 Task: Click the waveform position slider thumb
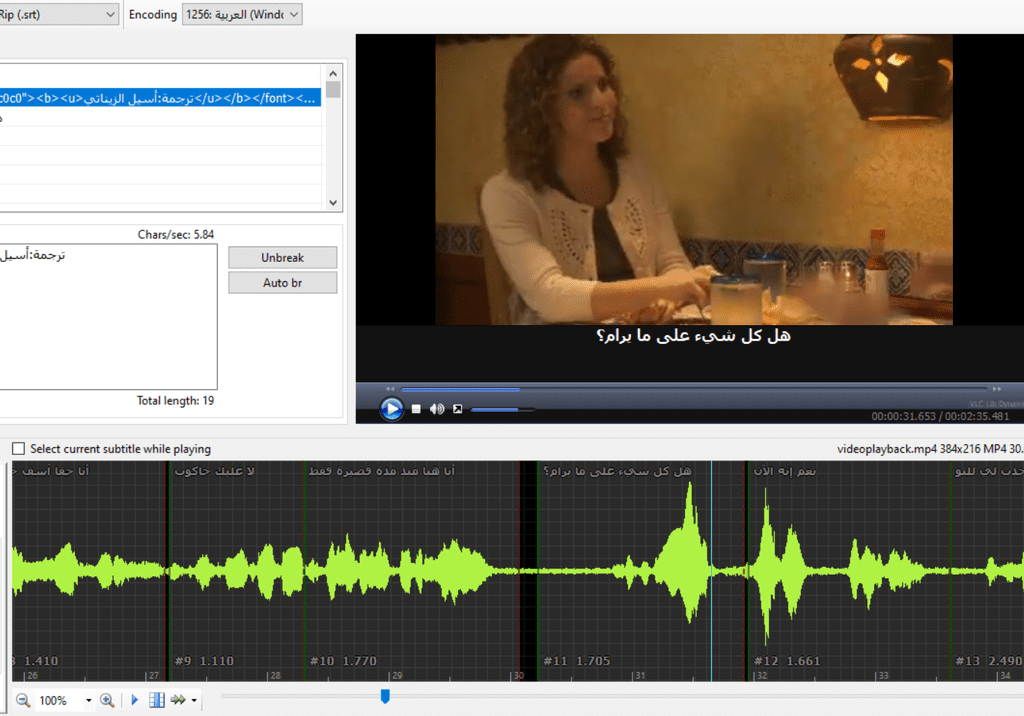point(385,696)
